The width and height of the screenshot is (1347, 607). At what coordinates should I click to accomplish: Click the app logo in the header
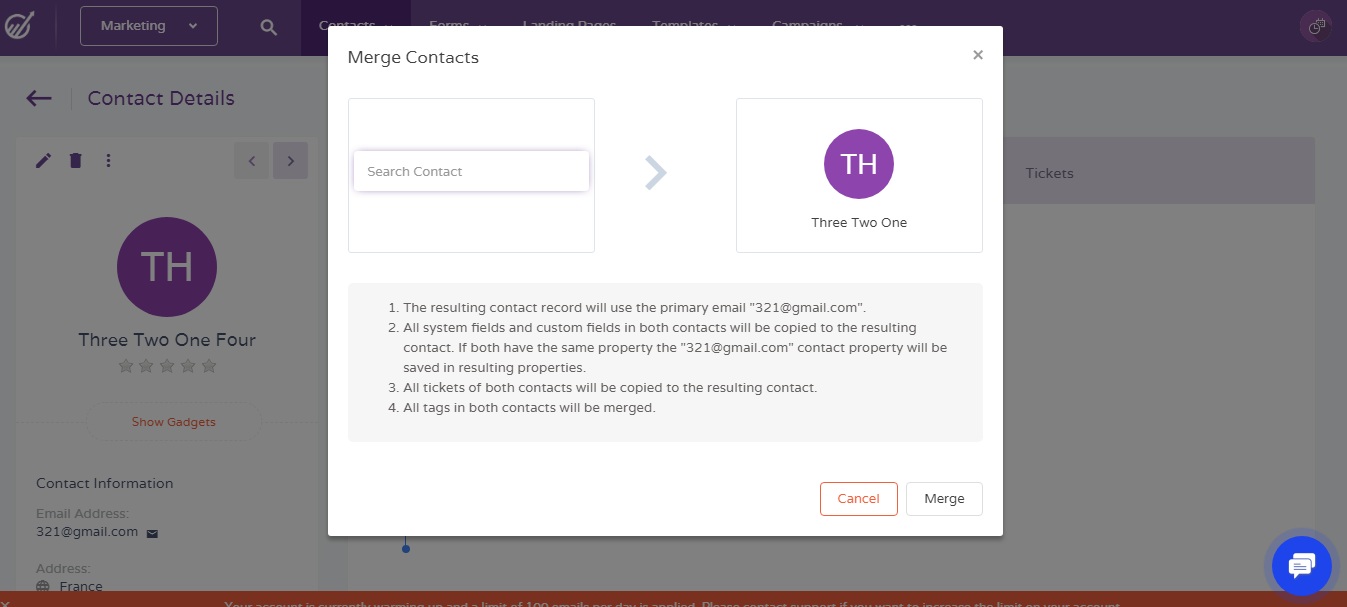pos(19,26)
